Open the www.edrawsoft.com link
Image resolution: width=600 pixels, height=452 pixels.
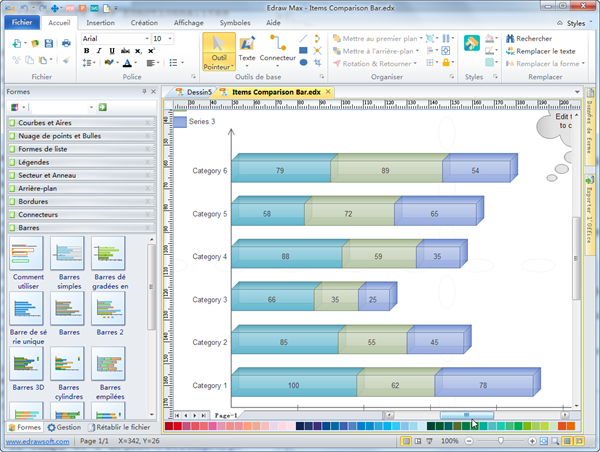[x=35, y=441]
